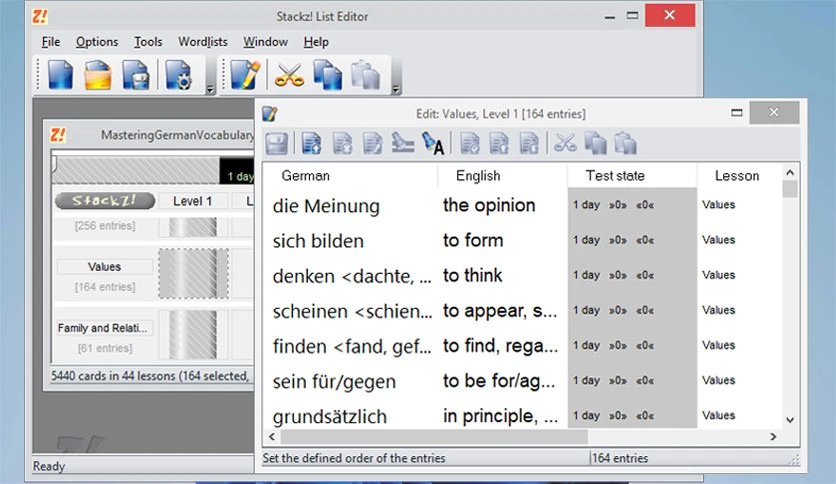Viewport: 836px width, 484px height.
Task: Click the scroll up arrow in entries list
Action: (x=790, y=173)
